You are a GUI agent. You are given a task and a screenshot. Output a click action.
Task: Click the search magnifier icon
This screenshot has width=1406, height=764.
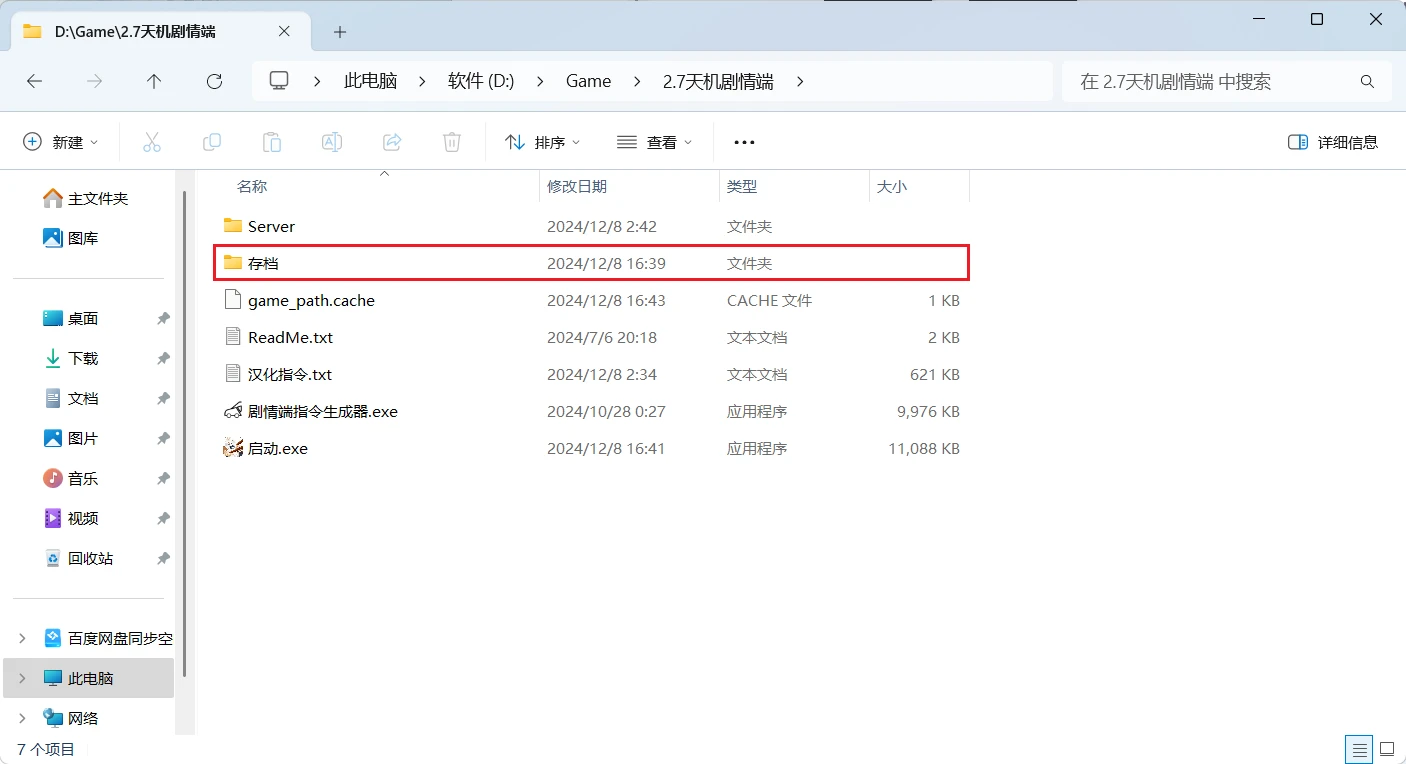(1367, 82)
